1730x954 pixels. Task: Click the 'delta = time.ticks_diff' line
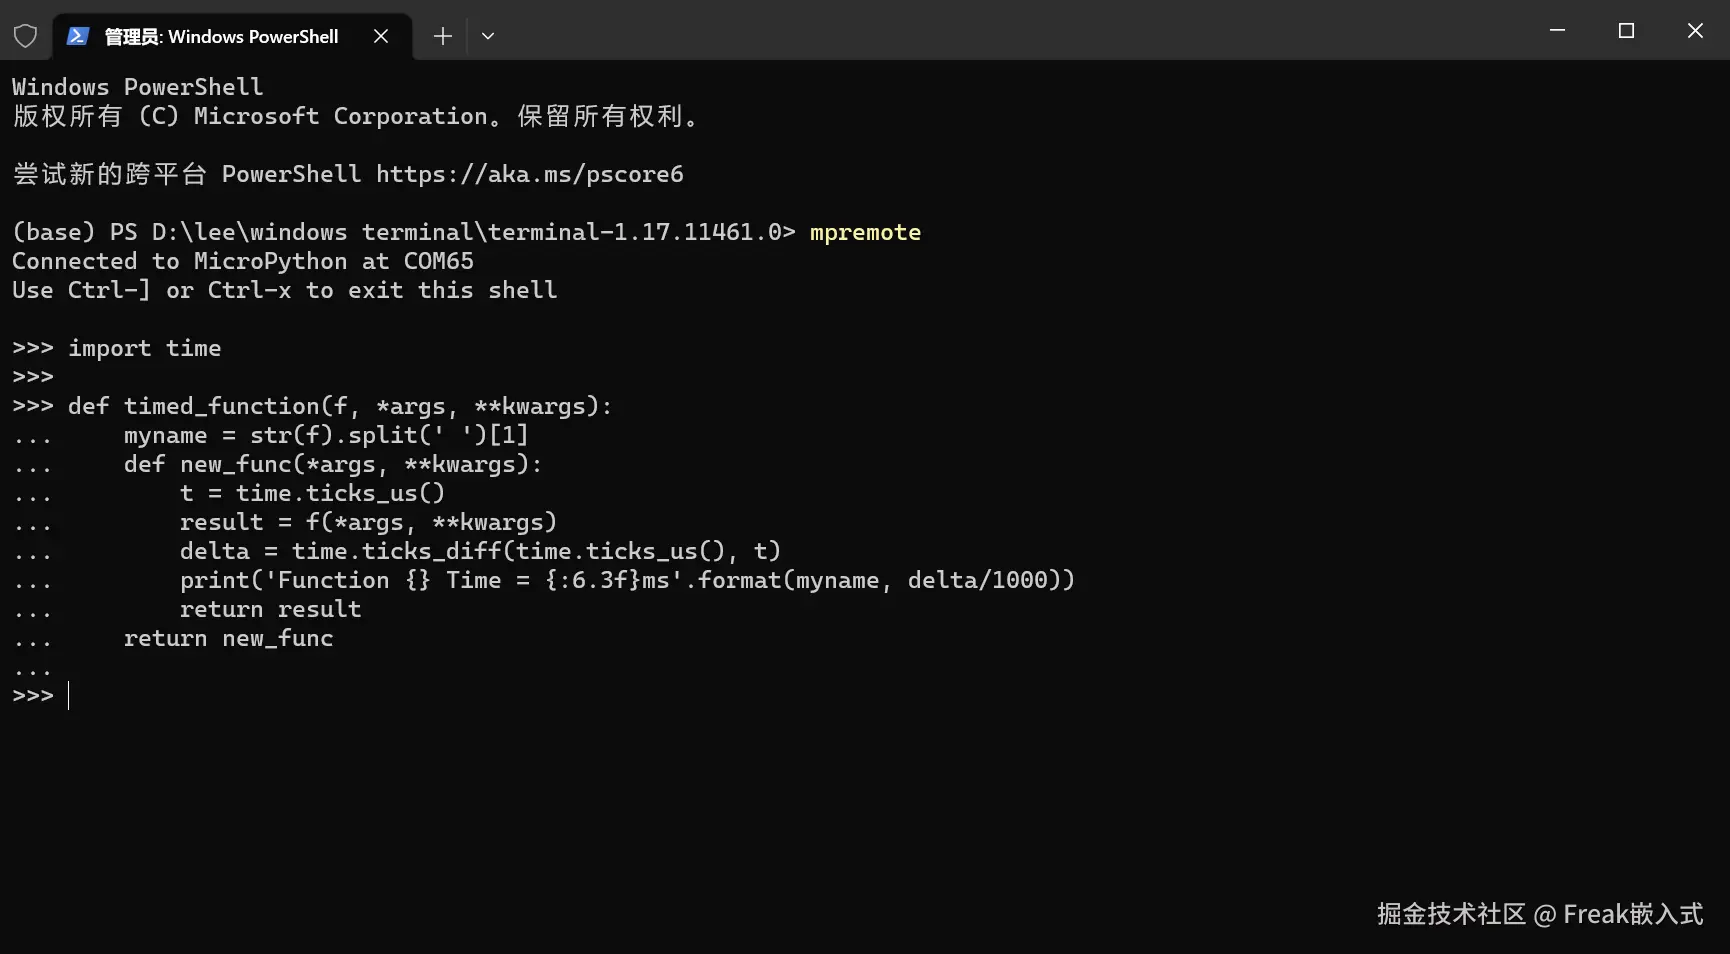pyautogui.click(x=480, y=551)
